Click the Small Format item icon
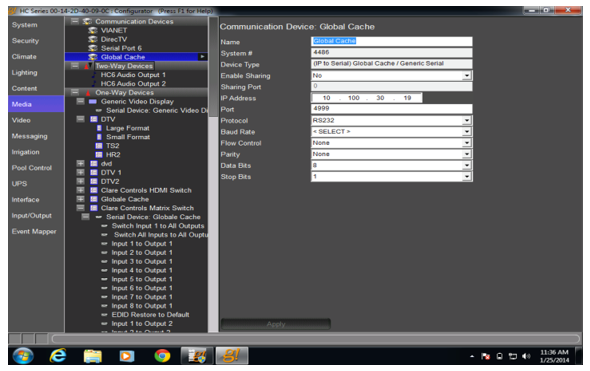 [x=99, y=137]
